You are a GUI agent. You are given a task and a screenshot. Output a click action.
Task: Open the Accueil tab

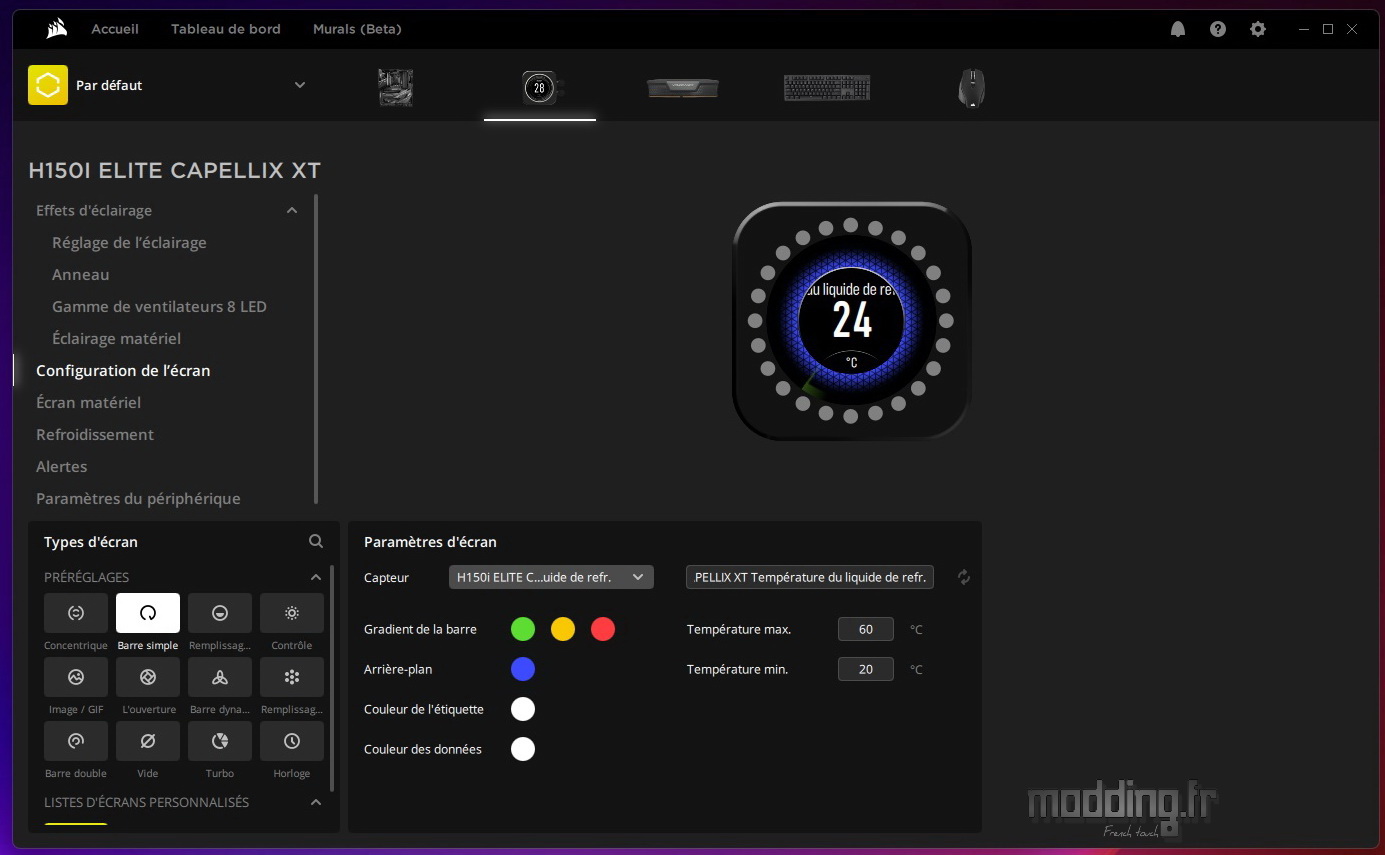[x=115, y=29]
